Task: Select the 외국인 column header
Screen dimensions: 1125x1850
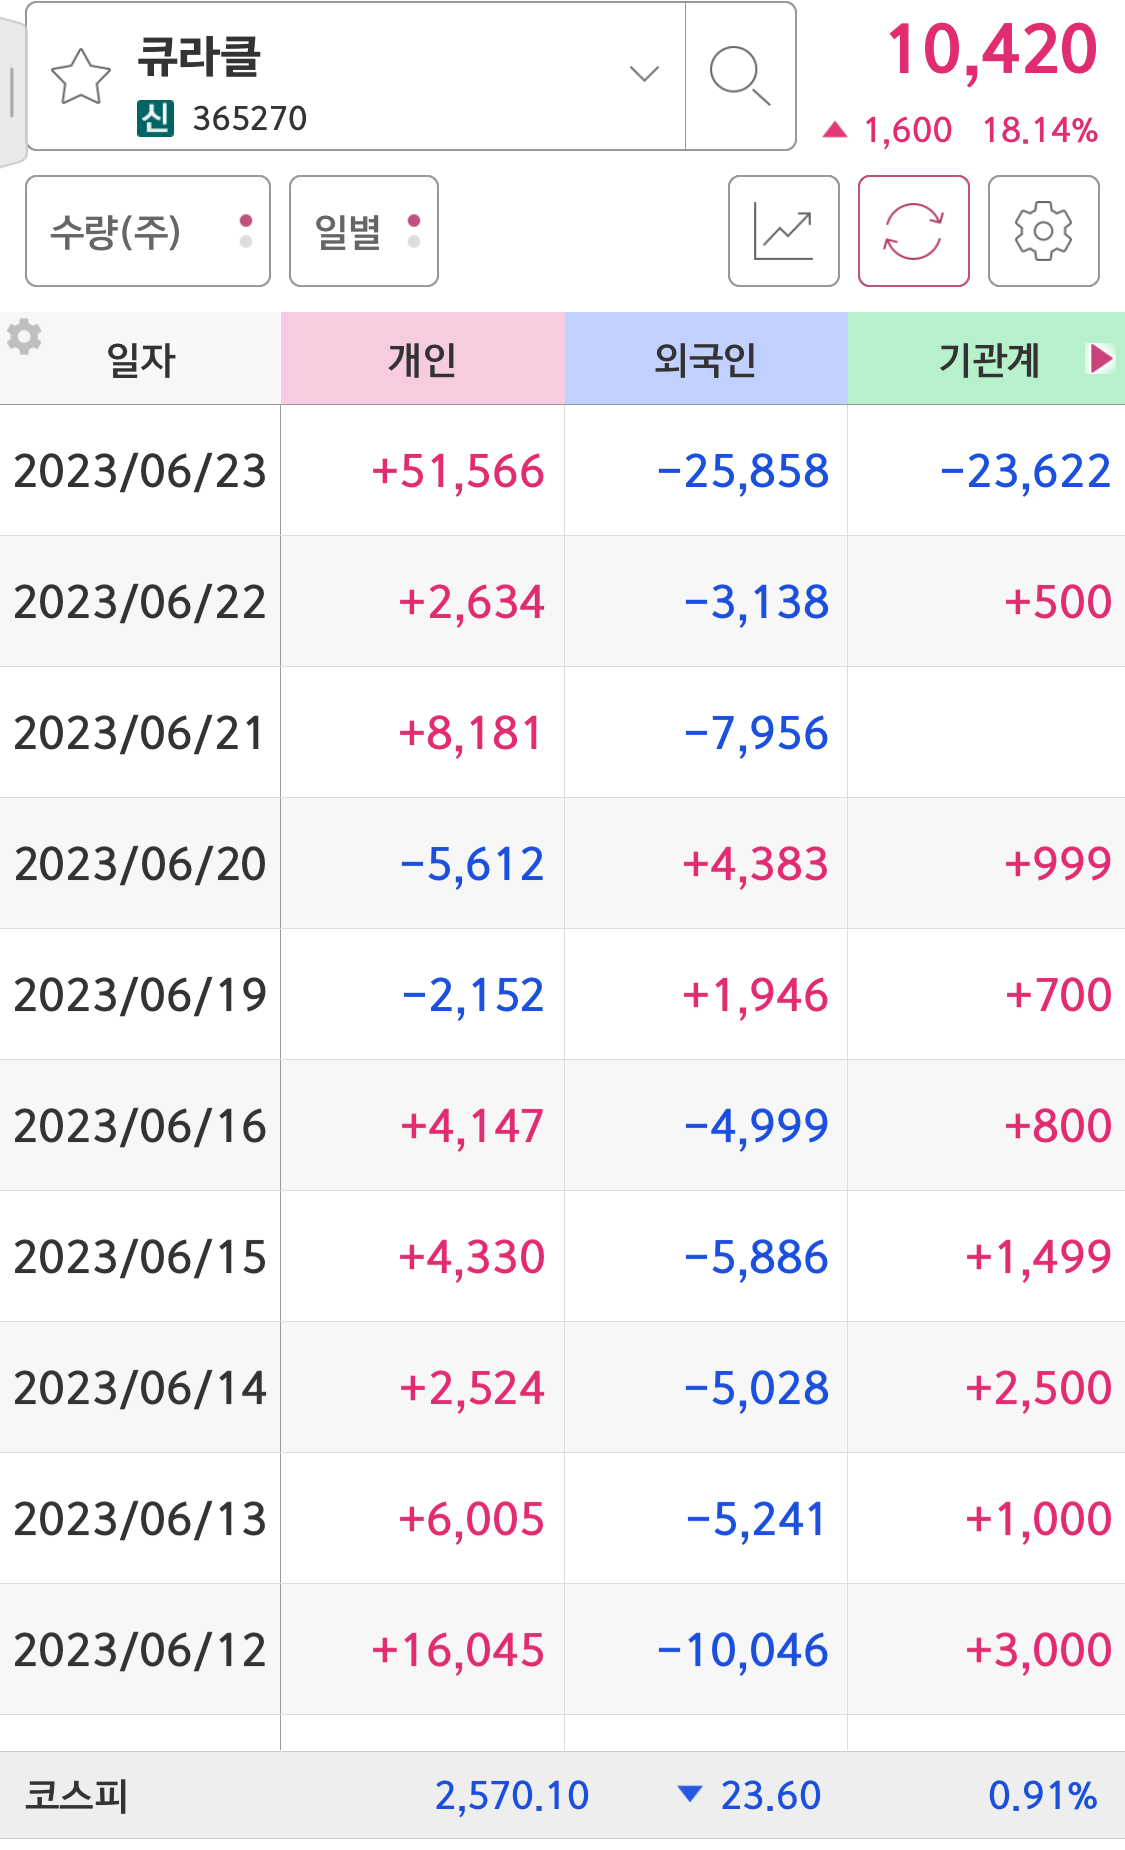Action: point(706,358)
